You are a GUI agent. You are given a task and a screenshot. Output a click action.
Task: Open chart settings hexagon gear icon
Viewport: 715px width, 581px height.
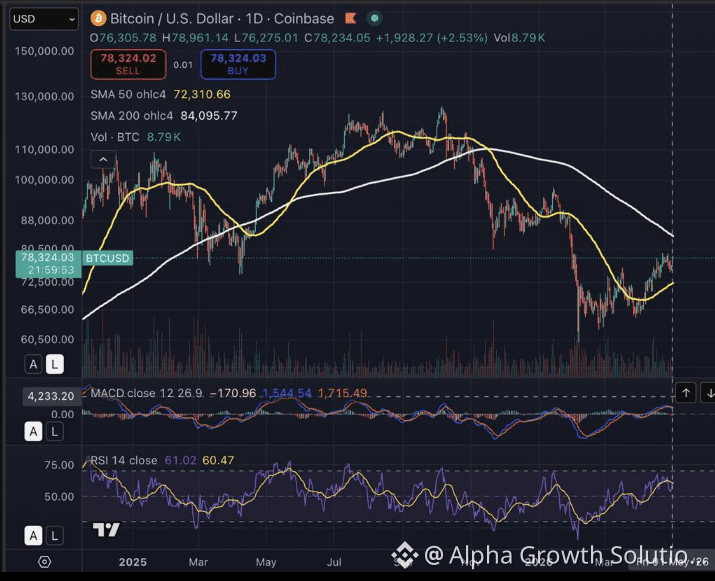coord(44,562)
